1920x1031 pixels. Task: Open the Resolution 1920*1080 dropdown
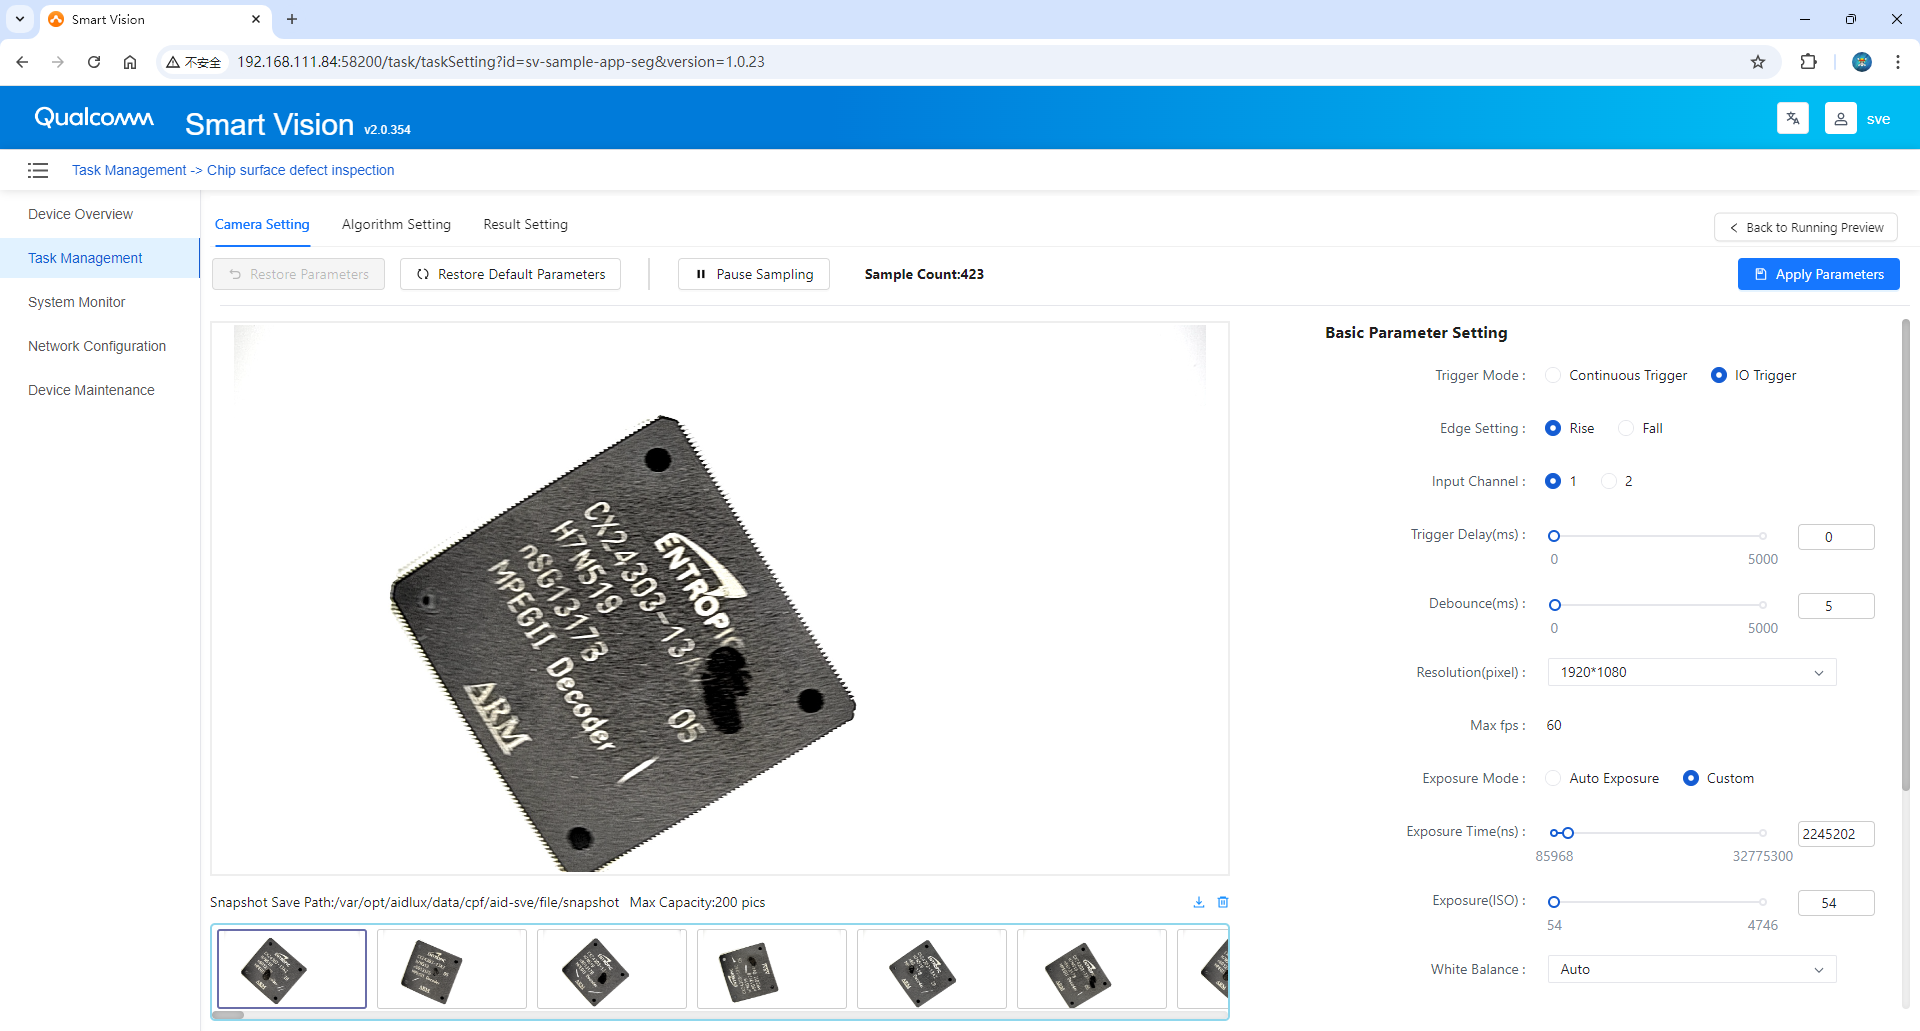(1692, 672)
